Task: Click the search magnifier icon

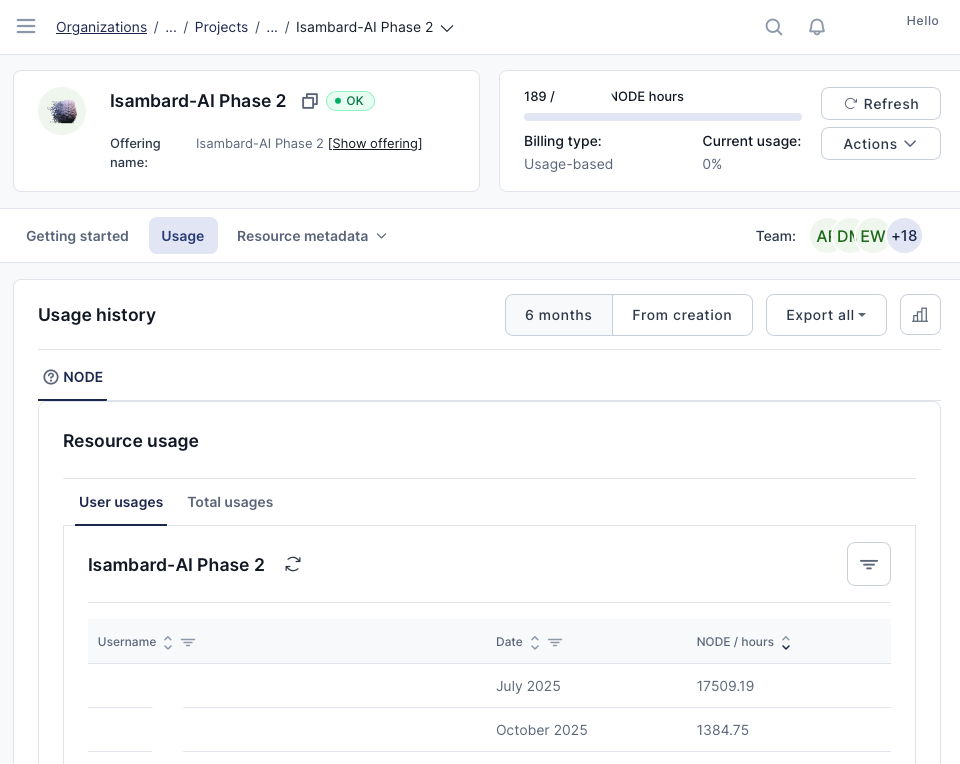Action: 774,27
